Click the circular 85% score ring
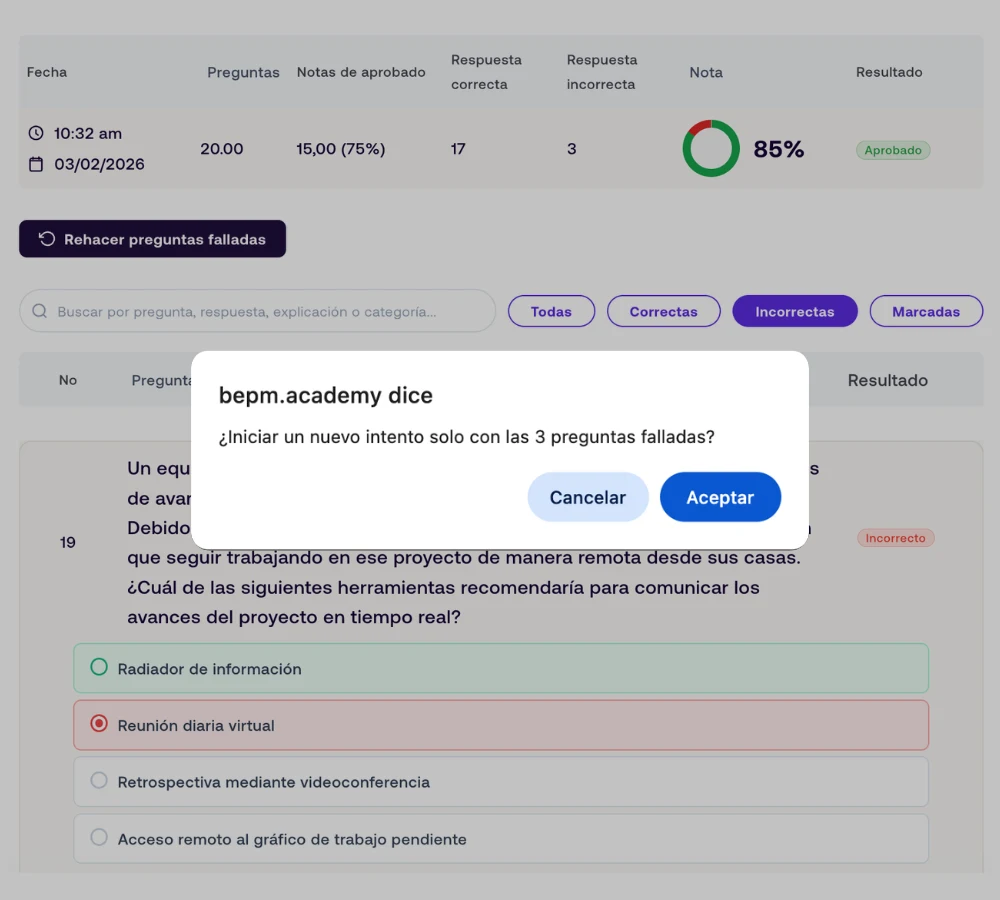The image size is (1000, 900). click(x=710, y=149)
